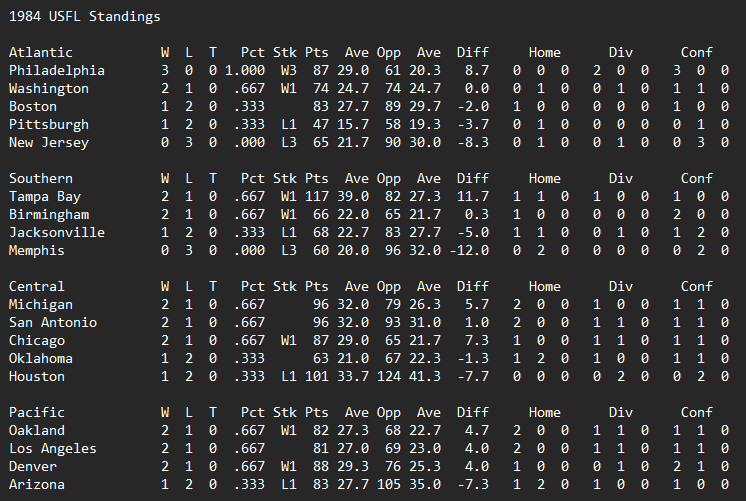Click Philadelphia's 1.000 win percentage
Viewport: 746px width, 501px height.
click(x=244, y=70)
